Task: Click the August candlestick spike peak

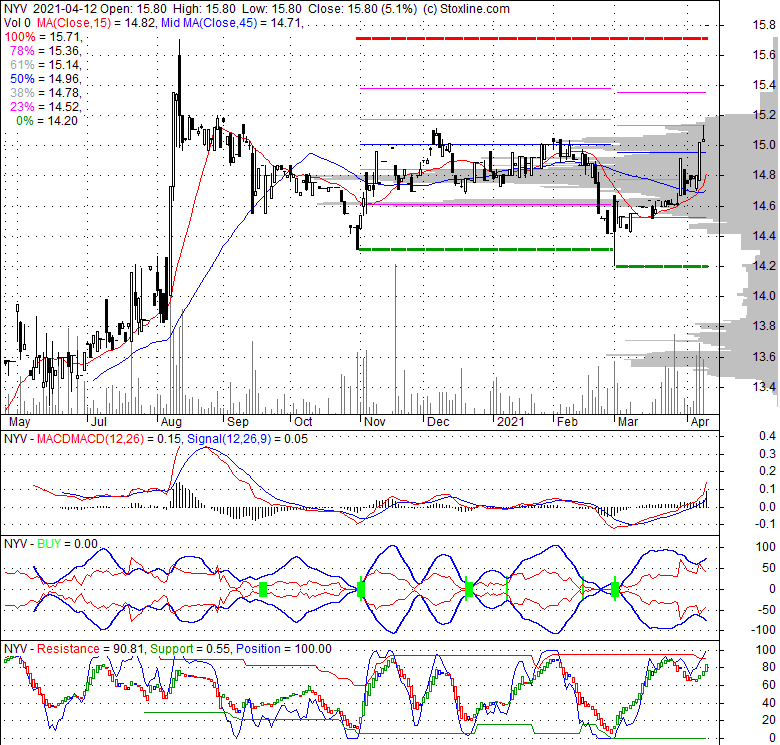Action: (x=179, y=47)
